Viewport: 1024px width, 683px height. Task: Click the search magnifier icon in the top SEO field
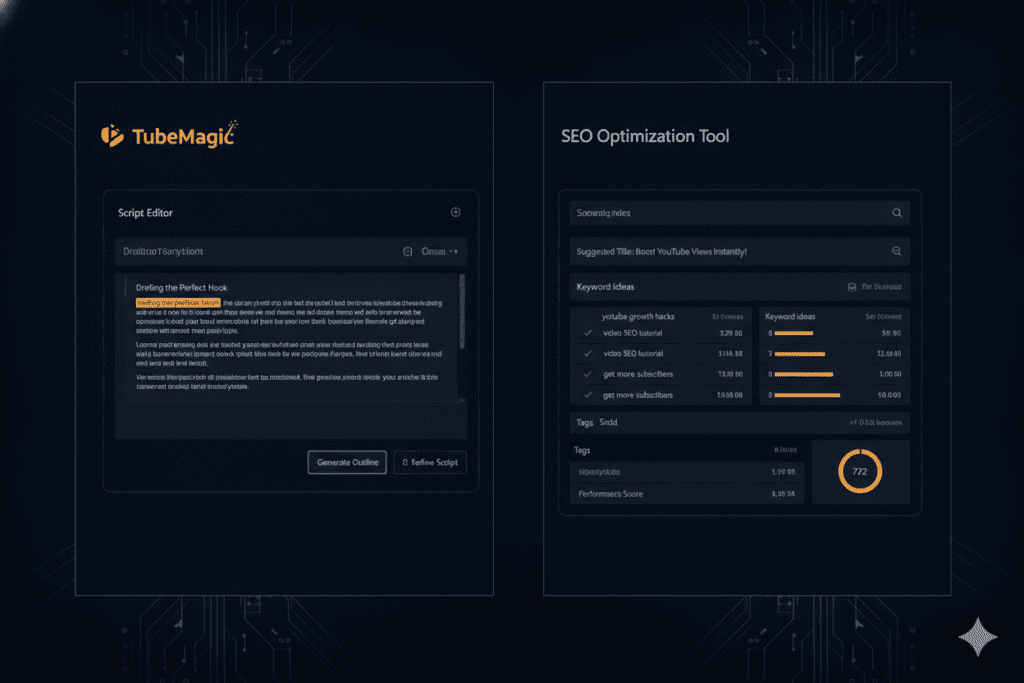pyautogui.click(x=897, y=213)
